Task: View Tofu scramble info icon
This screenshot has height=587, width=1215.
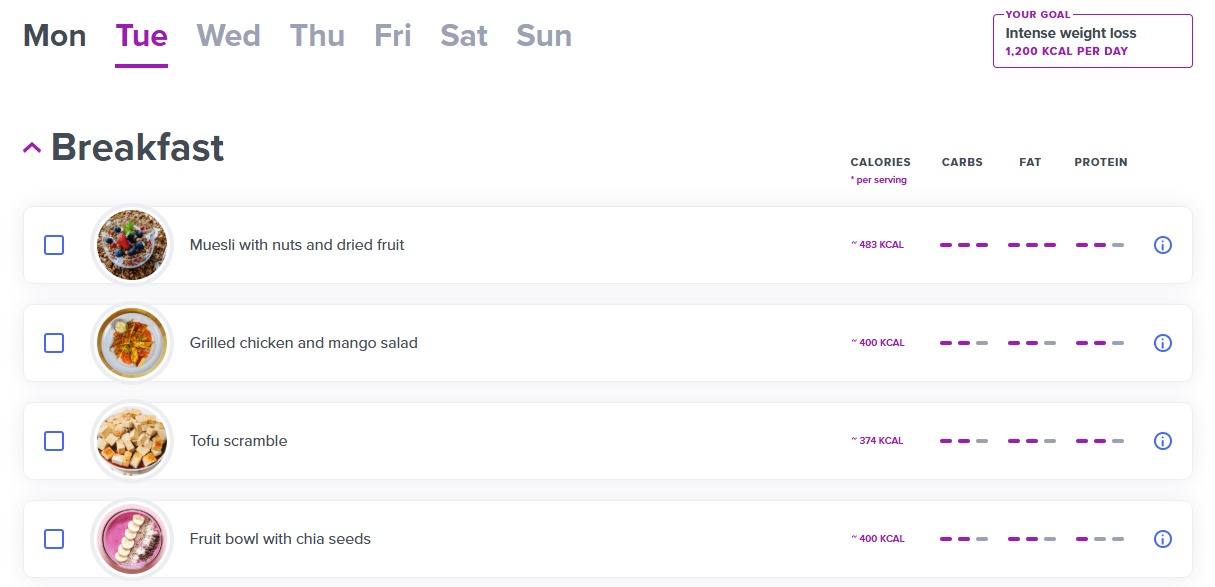Action: tap(1162, 441)
